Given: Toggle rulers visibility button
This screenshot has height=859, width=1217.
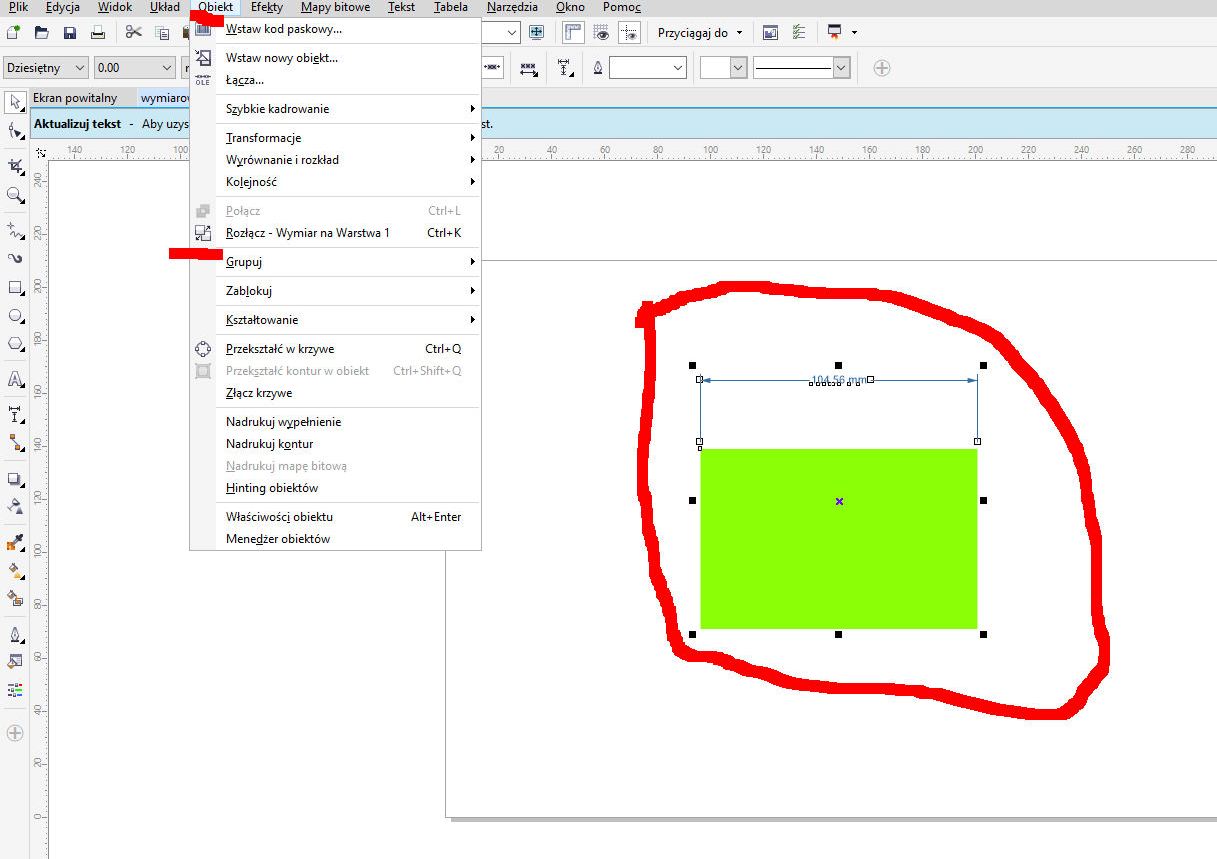Looking at the screenshot, I should coord(573,32).
